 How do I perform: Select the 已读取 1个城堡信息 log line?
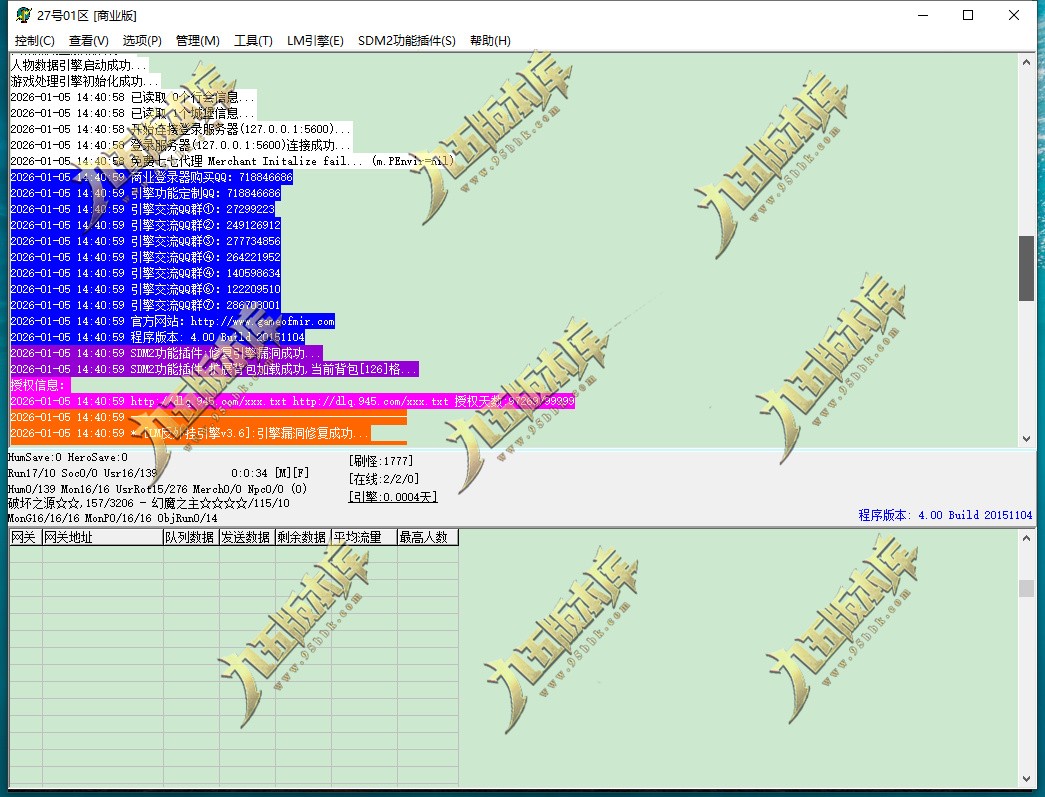tap(133, 113)
